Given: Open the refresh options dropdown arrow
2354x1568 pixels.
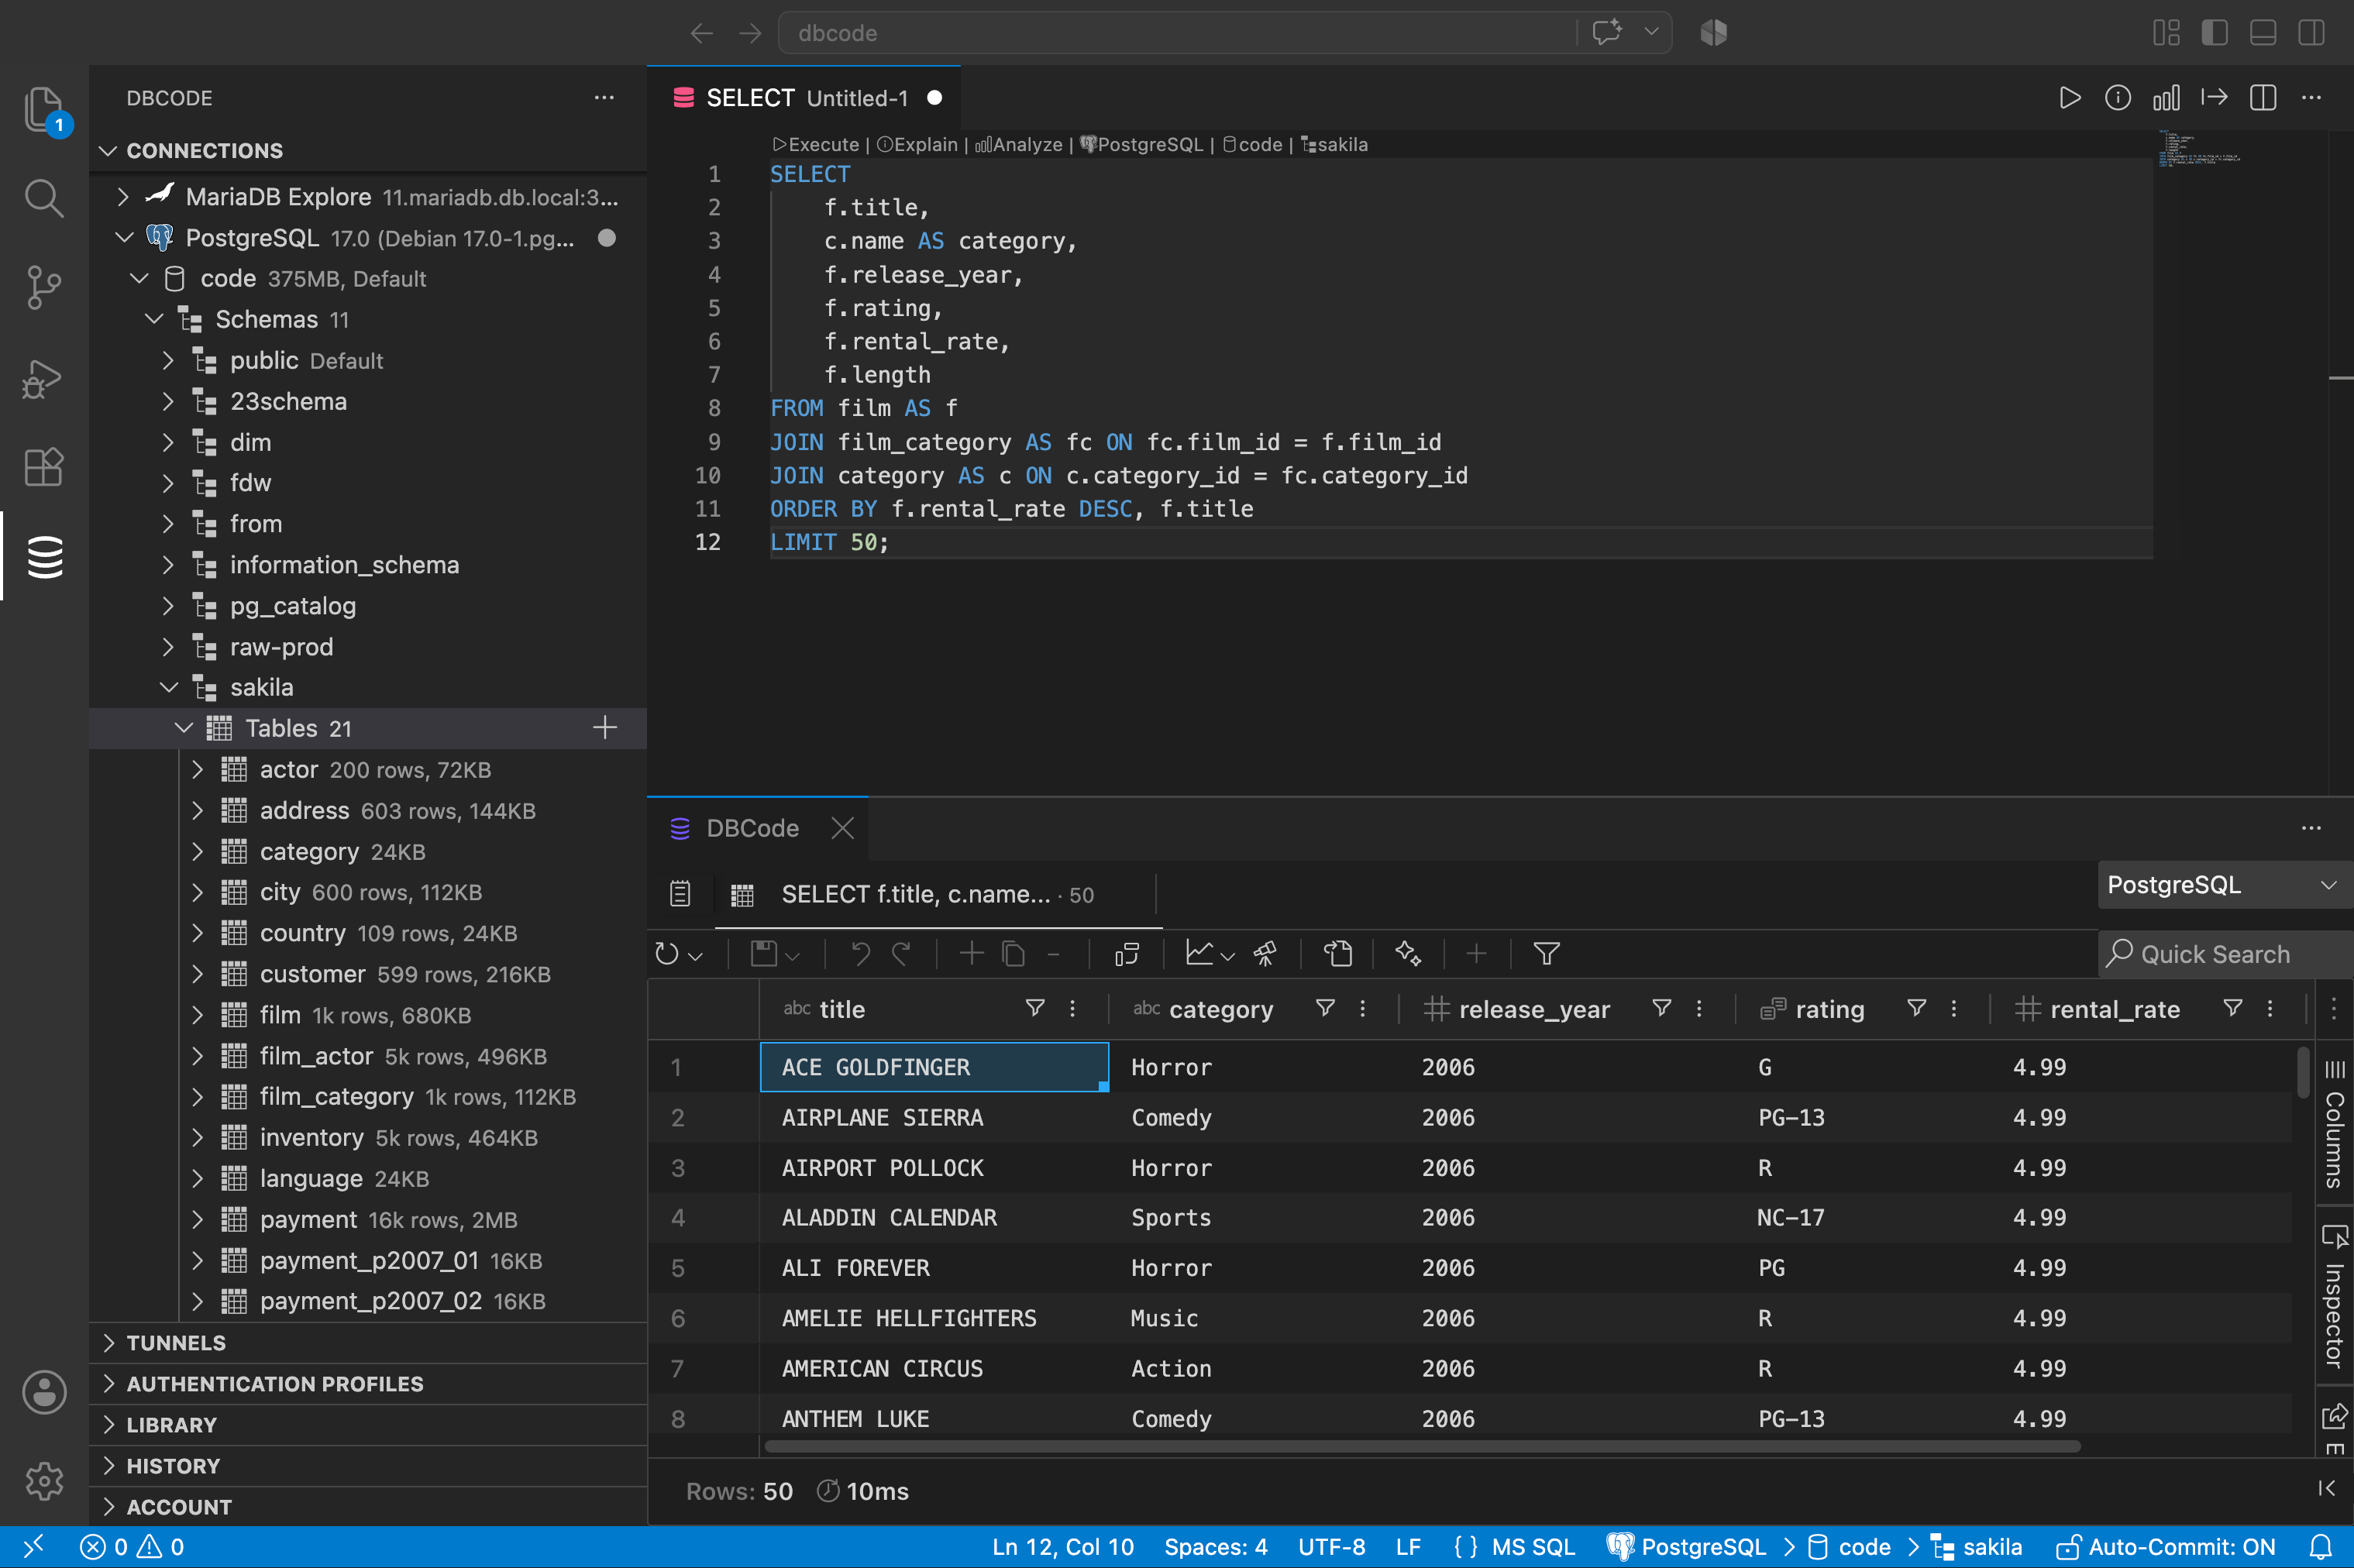Looking at the screenshot, I should [695, 956].
